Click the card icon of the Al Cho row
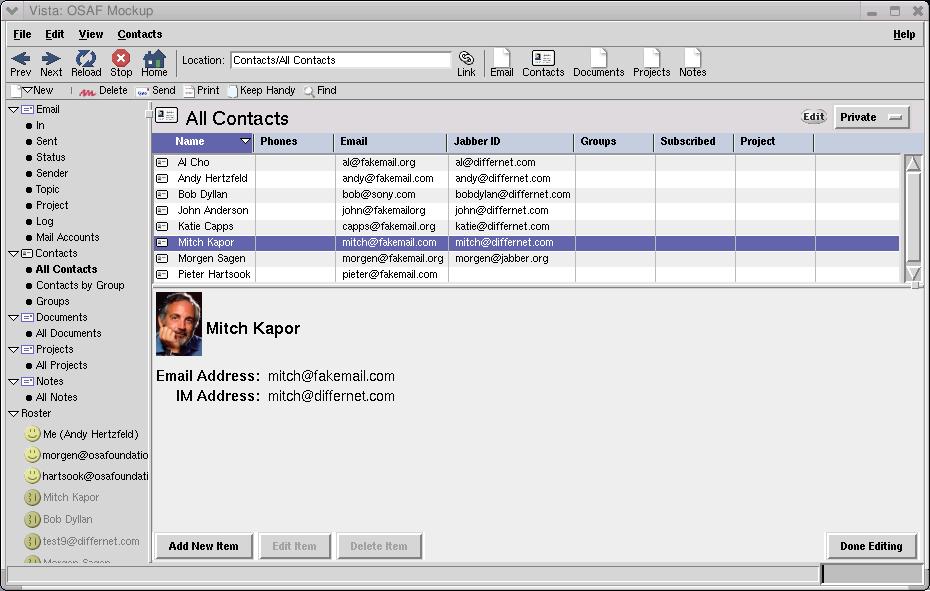This screenshot has height=591, width=930. [162, 162]
